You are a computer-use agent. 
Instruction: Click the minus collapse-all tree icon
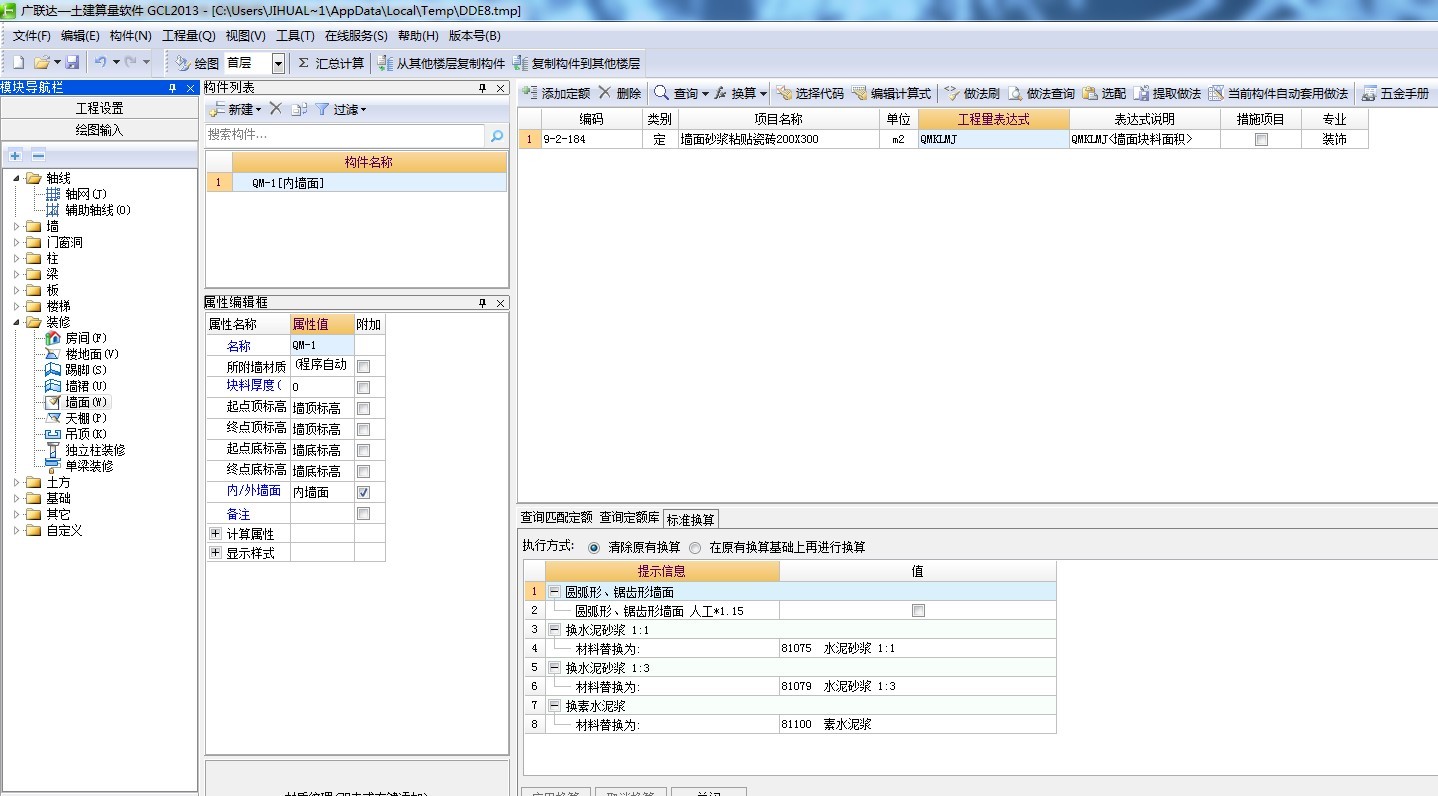38,155
